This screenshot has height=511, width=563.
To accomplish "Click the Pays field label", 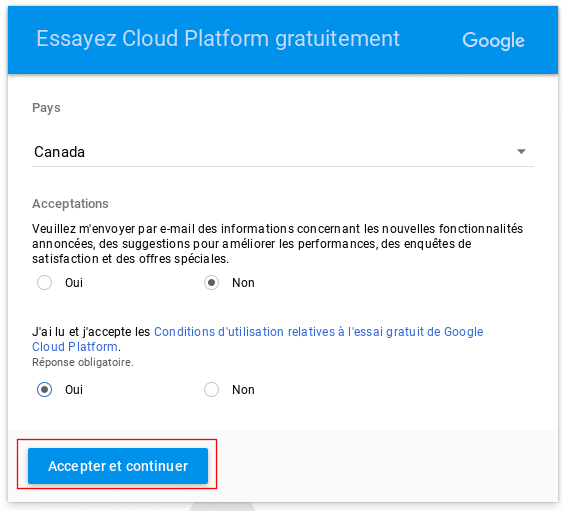I will tap(46, 108).
